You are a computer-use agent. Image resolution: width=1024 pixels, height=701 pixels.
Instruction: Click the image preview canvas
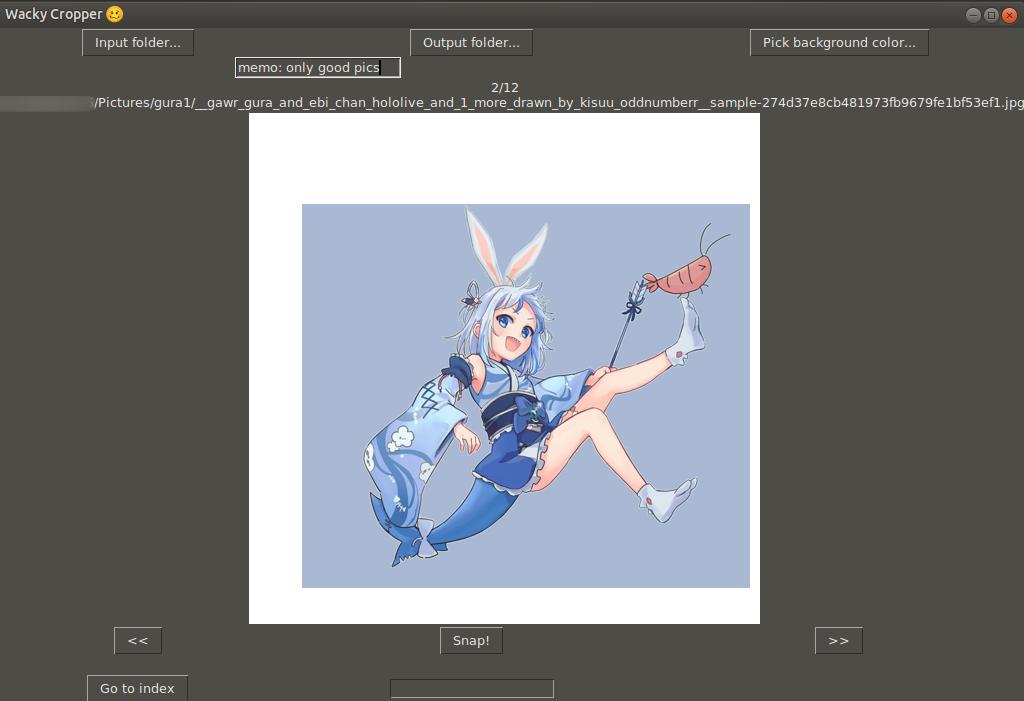504,368
